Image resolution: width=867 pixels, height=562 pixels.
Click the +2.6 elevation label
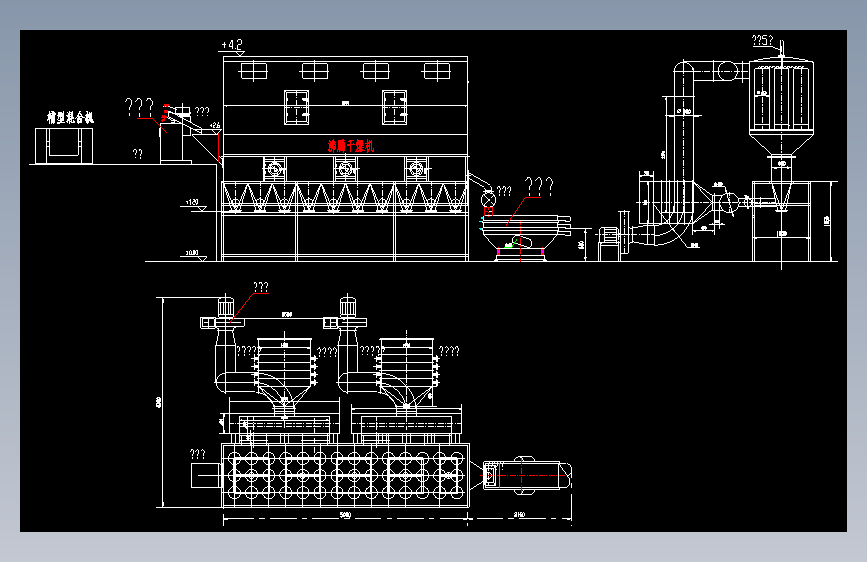[215, 126]
